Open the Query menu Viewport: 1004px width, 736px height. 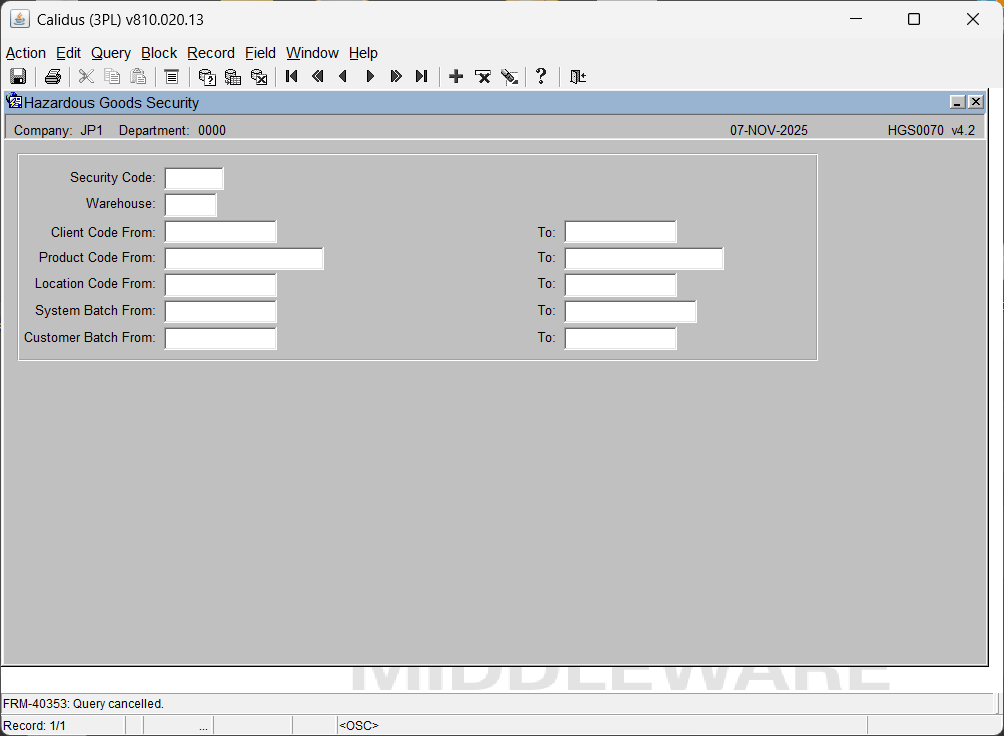pos(110,53)
